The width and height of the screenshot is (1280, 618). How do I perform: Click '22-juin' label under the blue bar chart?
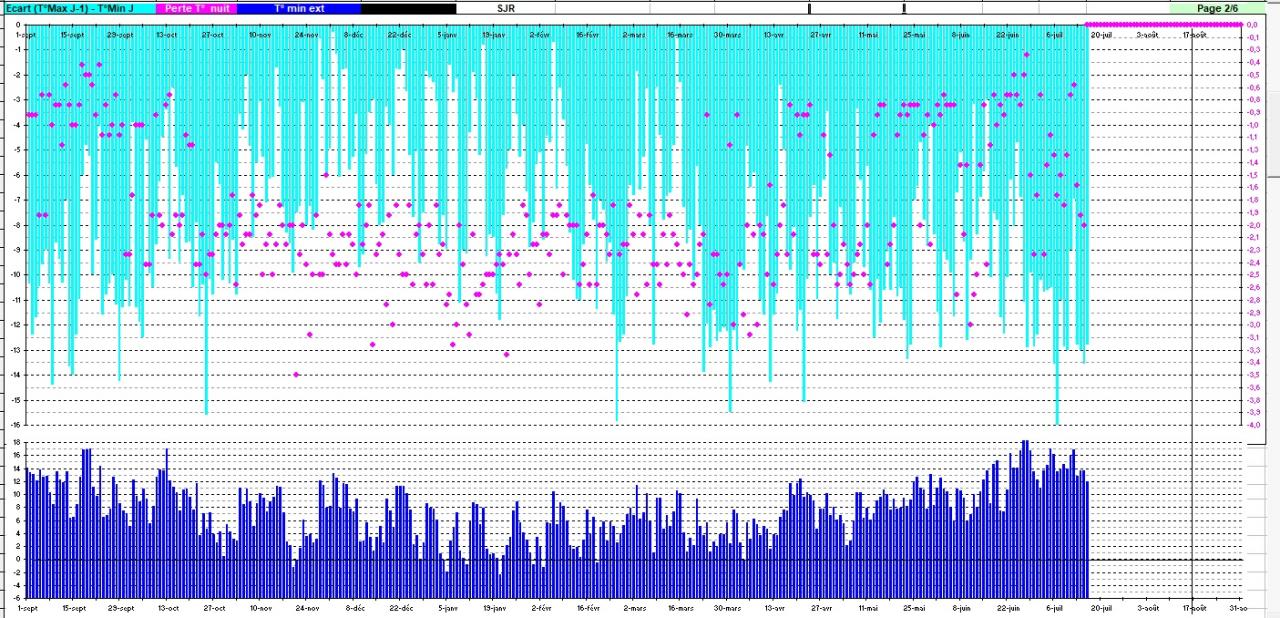pos(1008,607)
